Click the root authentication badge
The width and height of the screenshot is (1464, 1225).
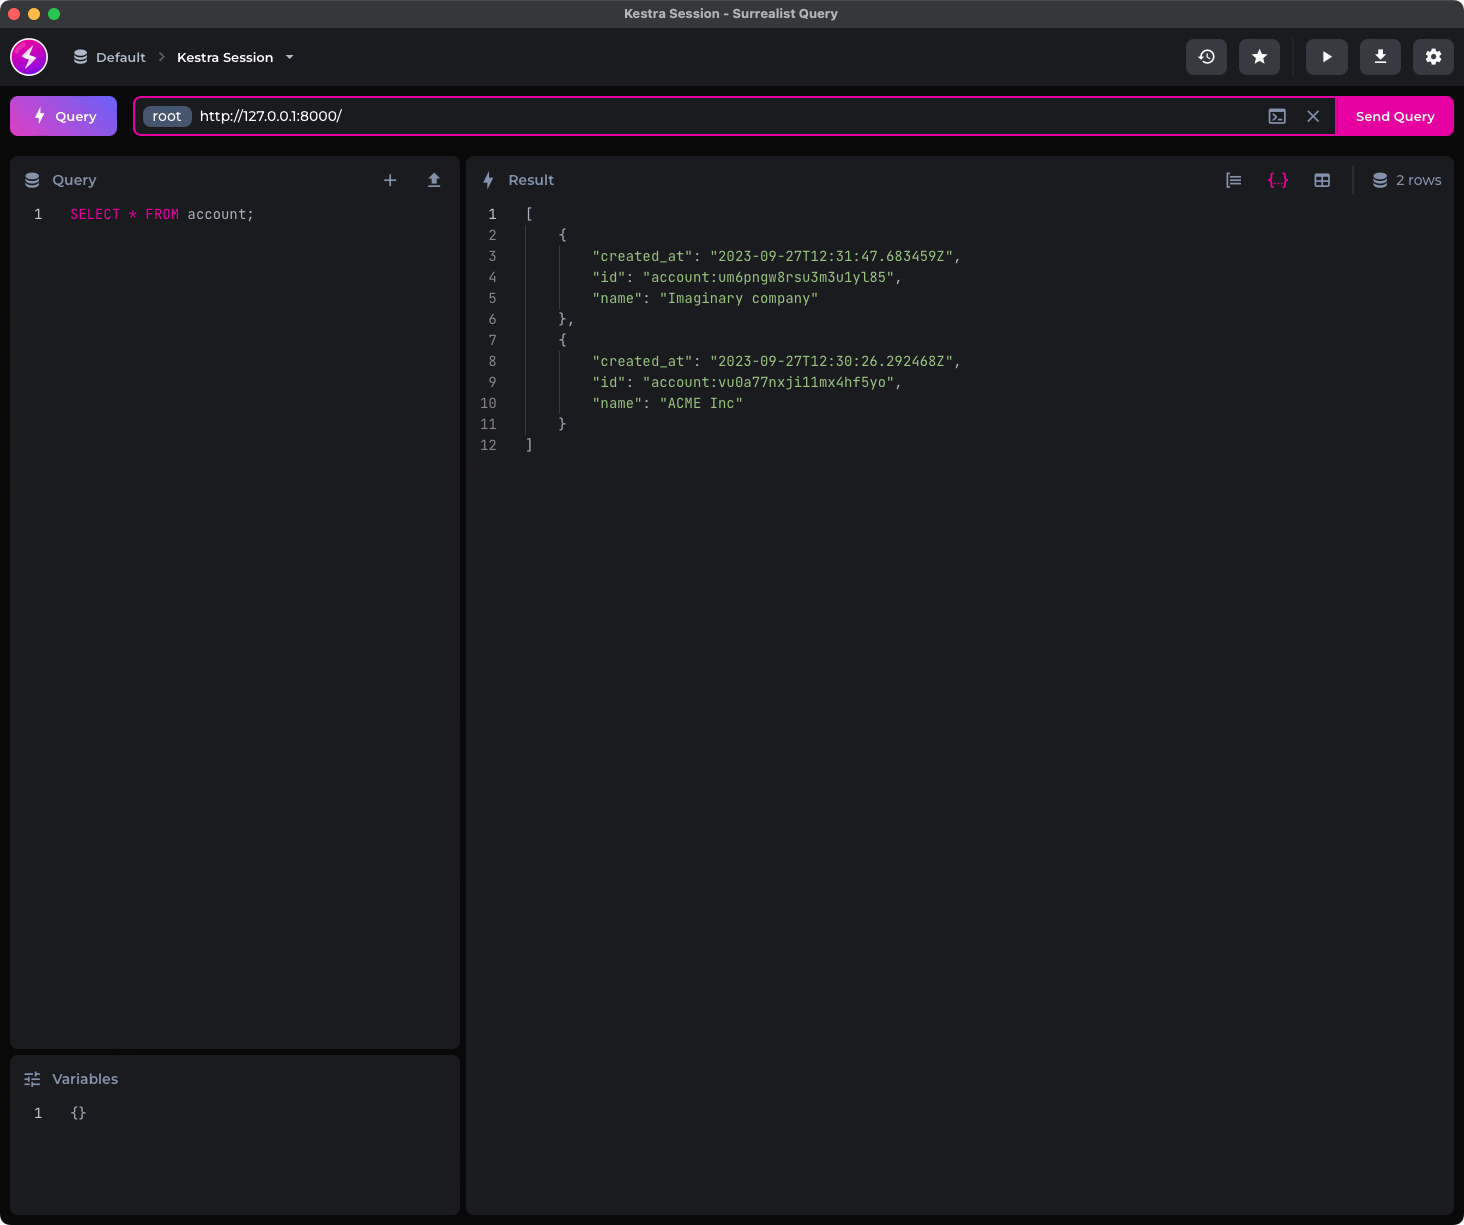point(166,116)
